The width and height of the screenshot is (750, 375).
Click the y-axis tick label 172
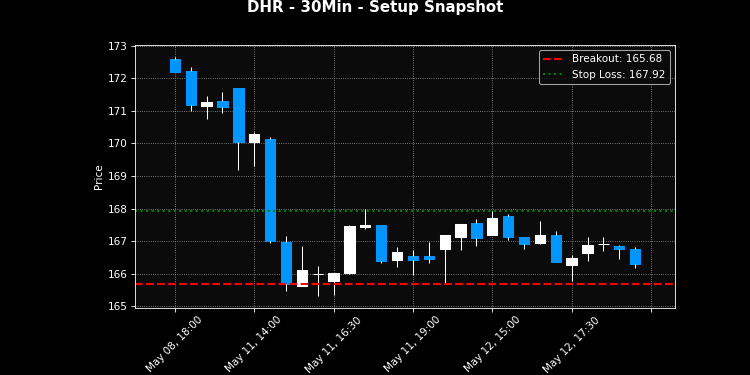(x=117, y=78)
